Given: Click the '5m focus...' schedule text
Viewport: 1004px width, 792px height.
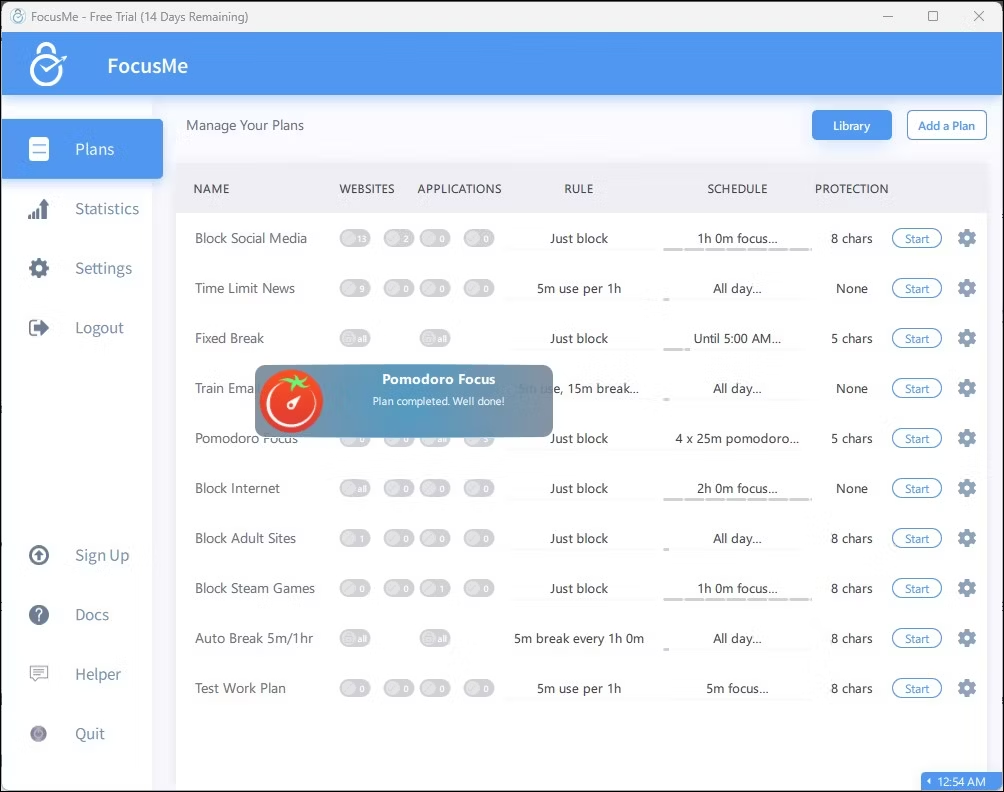Looking at the screenshot, I should pyautogui.click(x=737, y=688).
